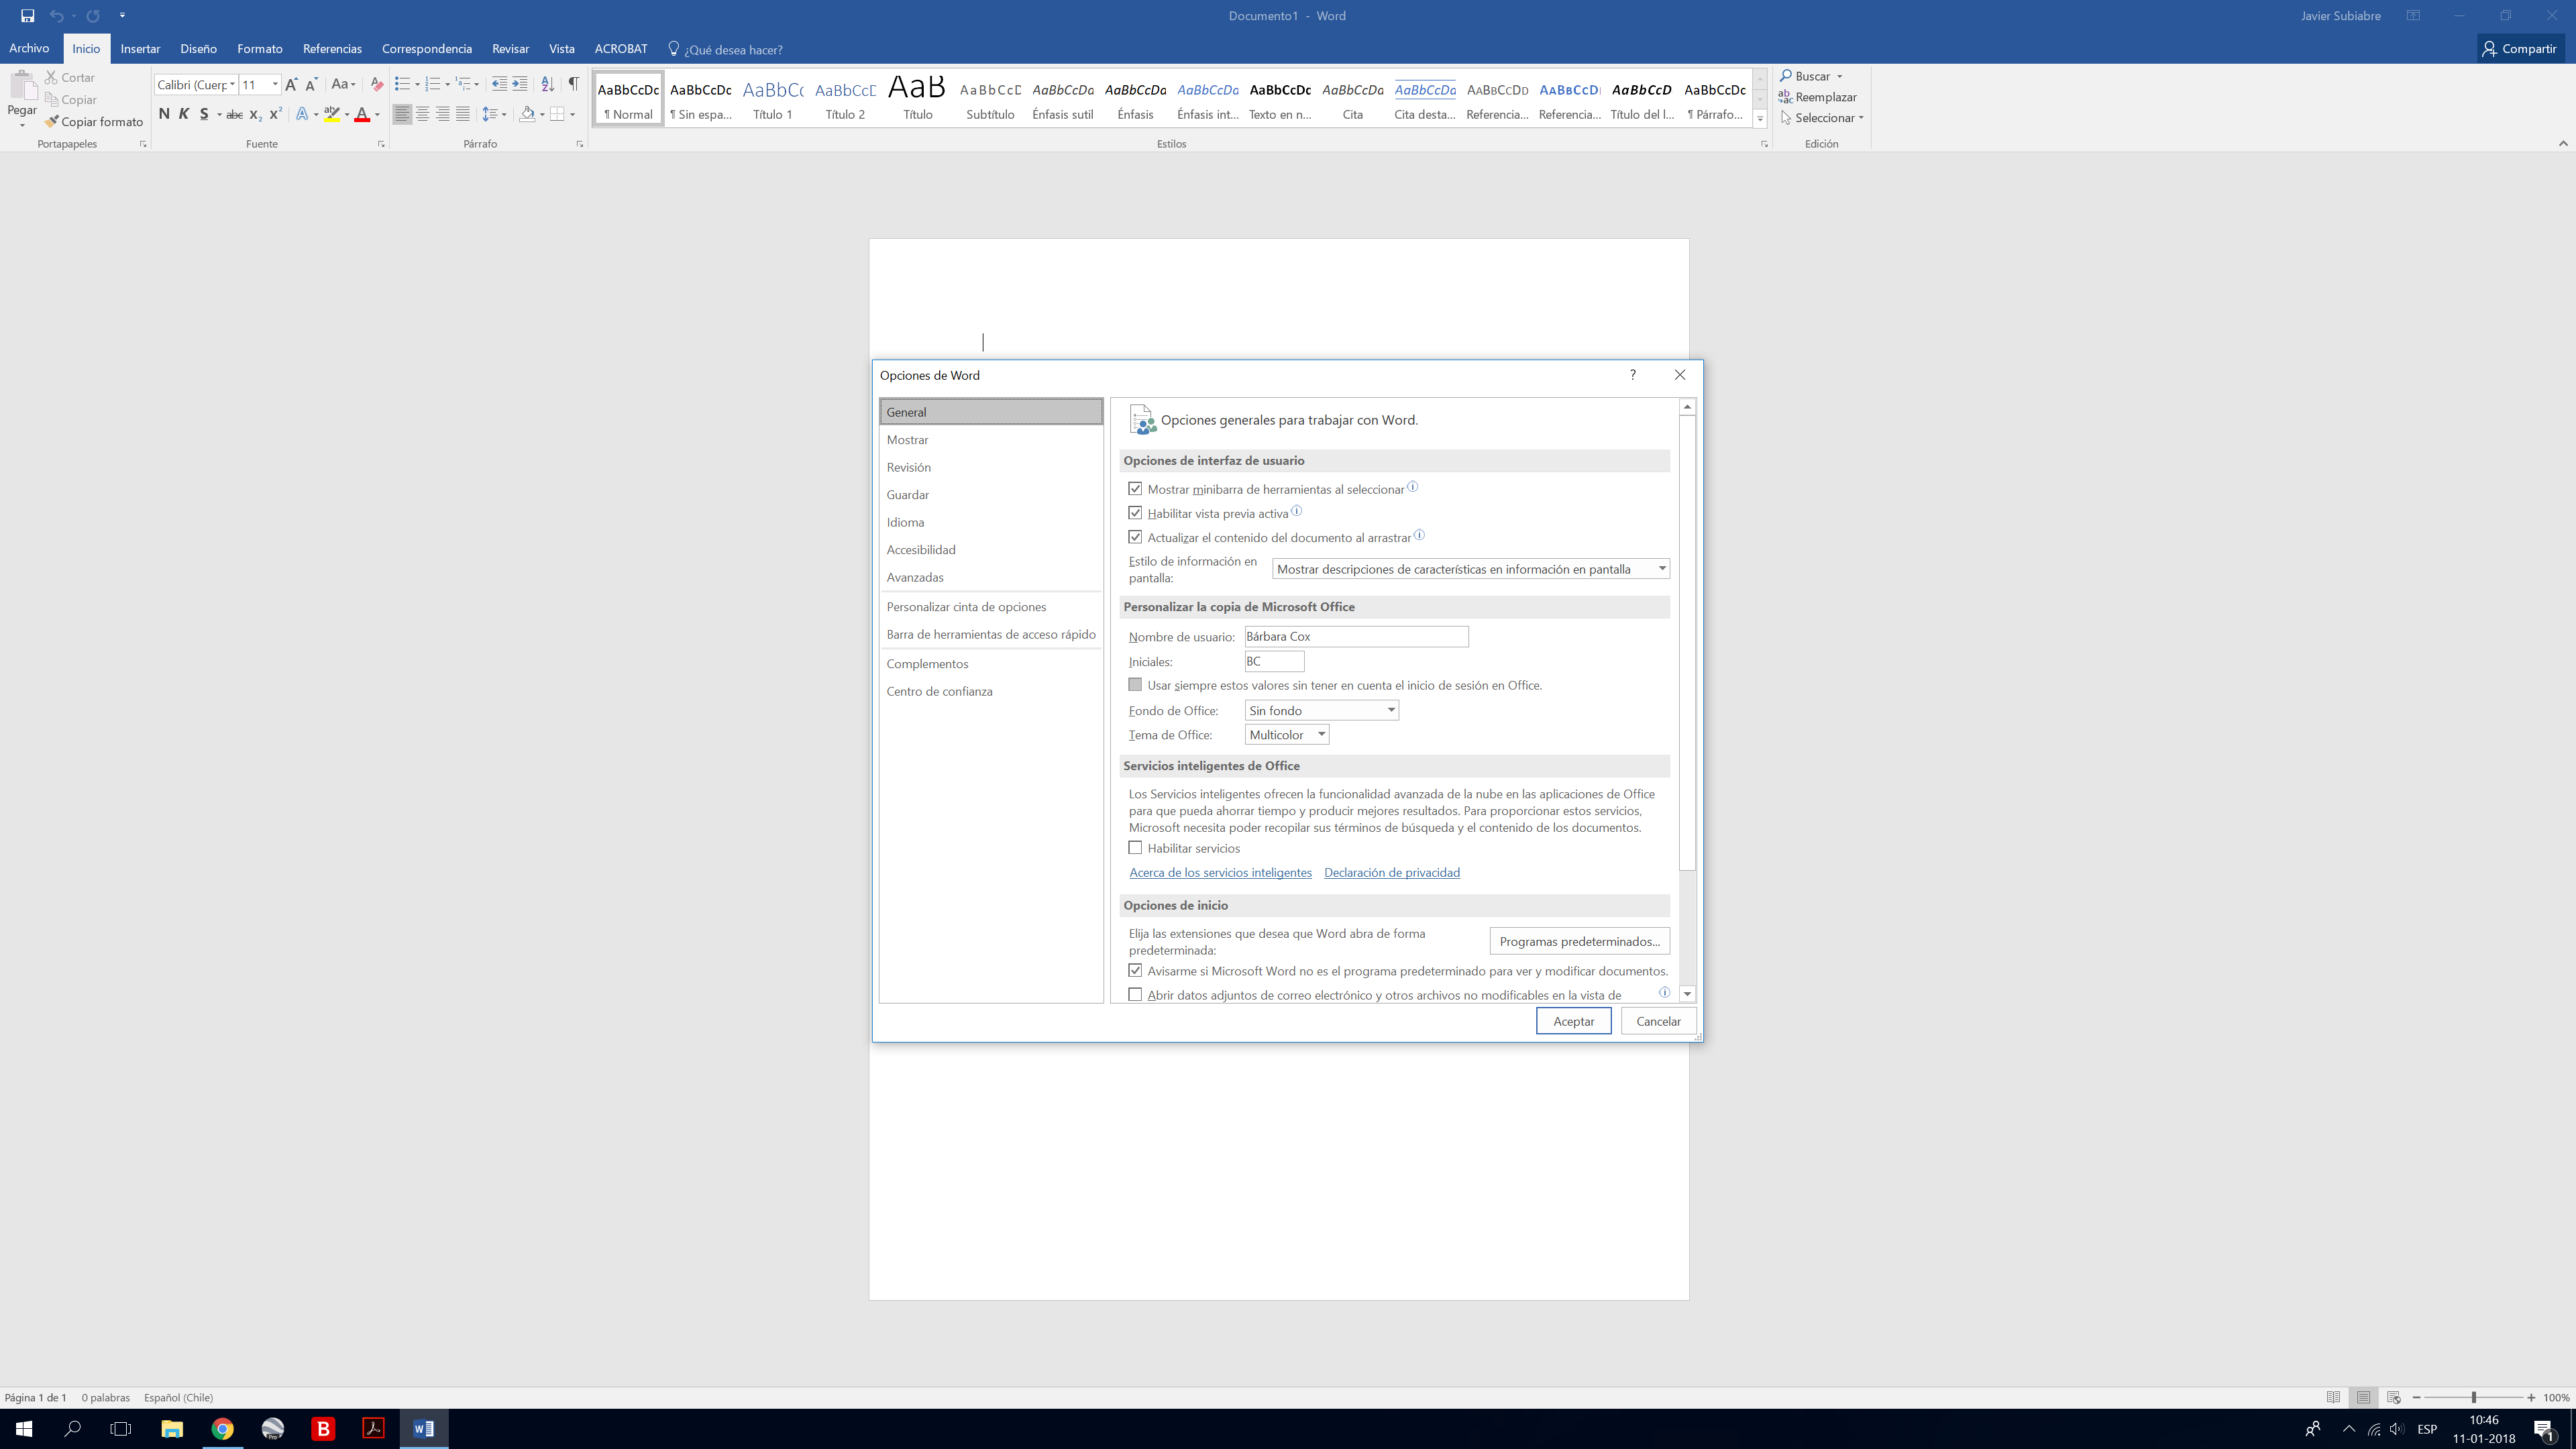This screenshot has height=1449, width=2576.
Task: Click the Bold (N) formatting icon
Action: pos(164,114)
